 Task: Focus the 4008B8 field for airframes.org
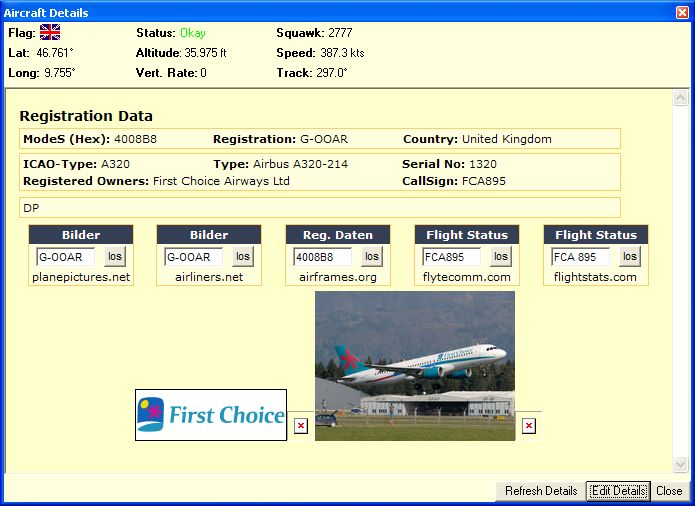(x=322, y=257)
